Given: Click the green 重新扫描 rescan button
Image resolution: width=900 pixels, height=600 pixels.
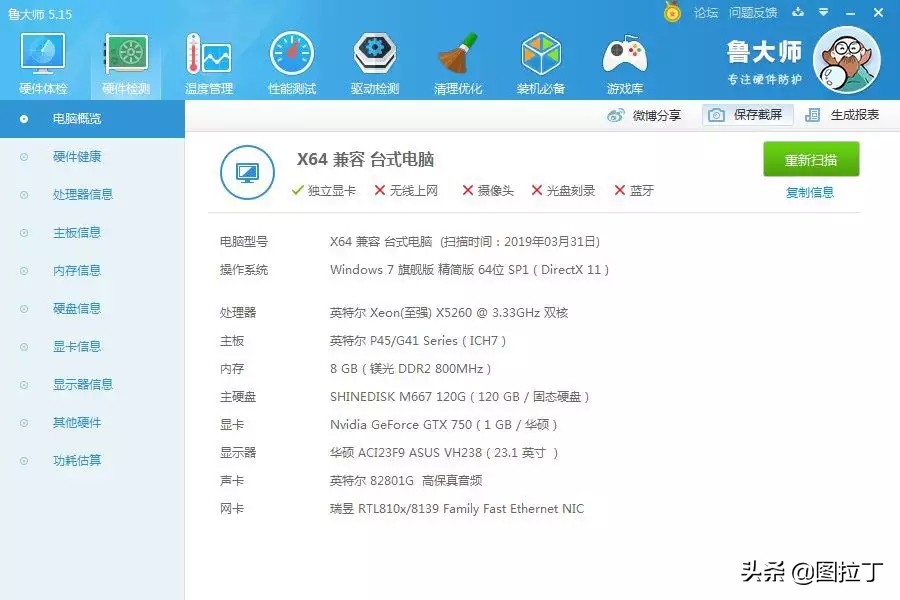Looking at the screenshot, I should pos(811,160).
